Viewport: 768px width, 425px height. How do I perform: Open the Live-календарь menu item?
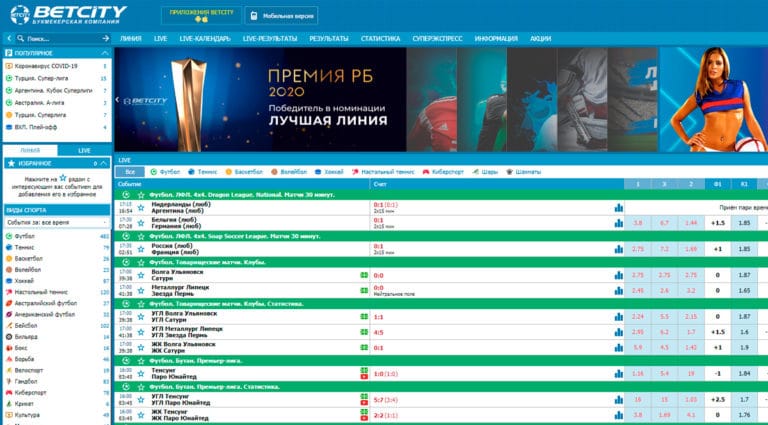pyautogui.click(x=205, y=38)
